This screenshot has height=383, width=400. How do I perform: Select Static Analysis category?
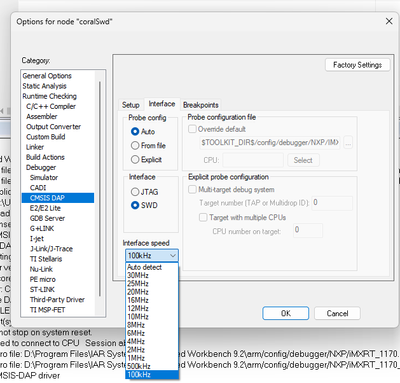[44, 86]
